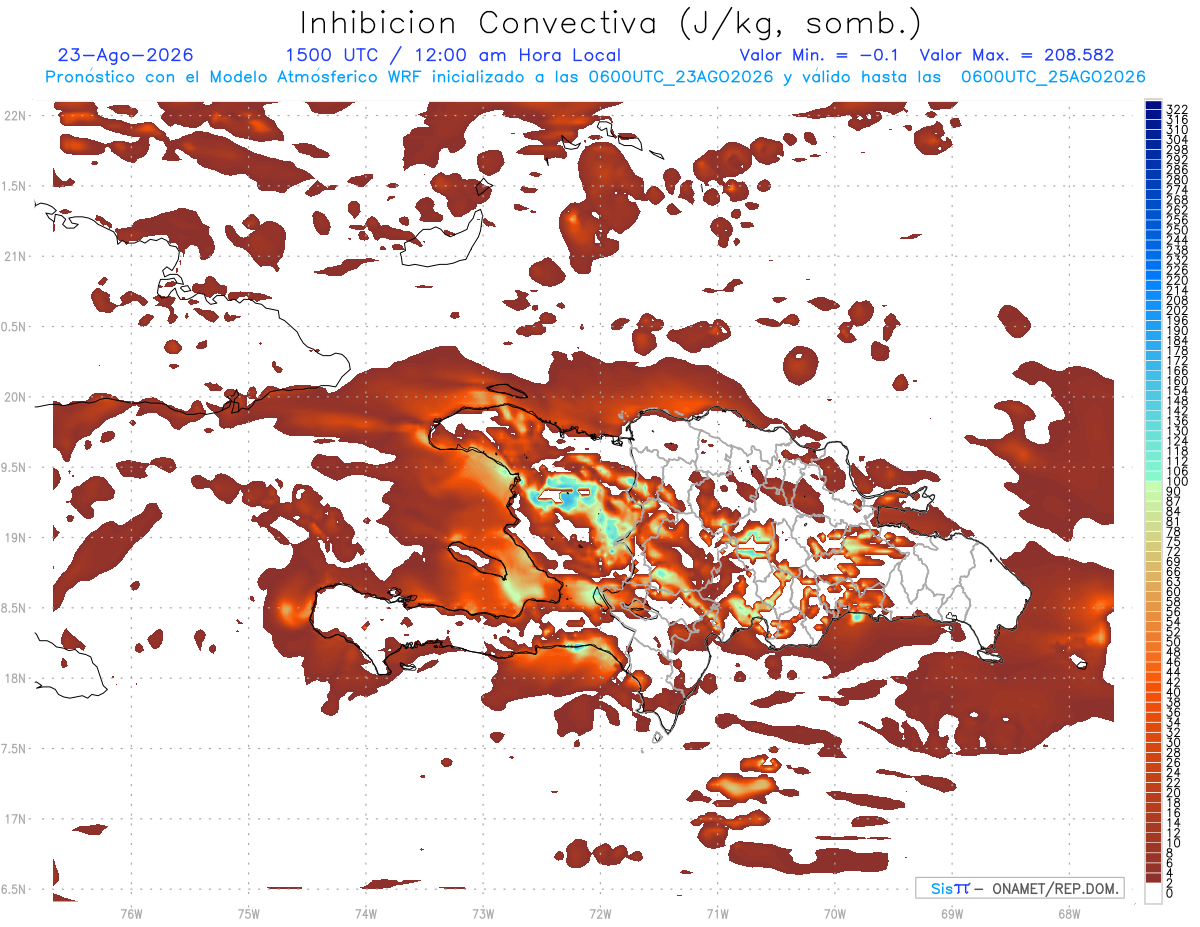
Task: Click the 75W longitude label
Action: (x=249, y=913)
